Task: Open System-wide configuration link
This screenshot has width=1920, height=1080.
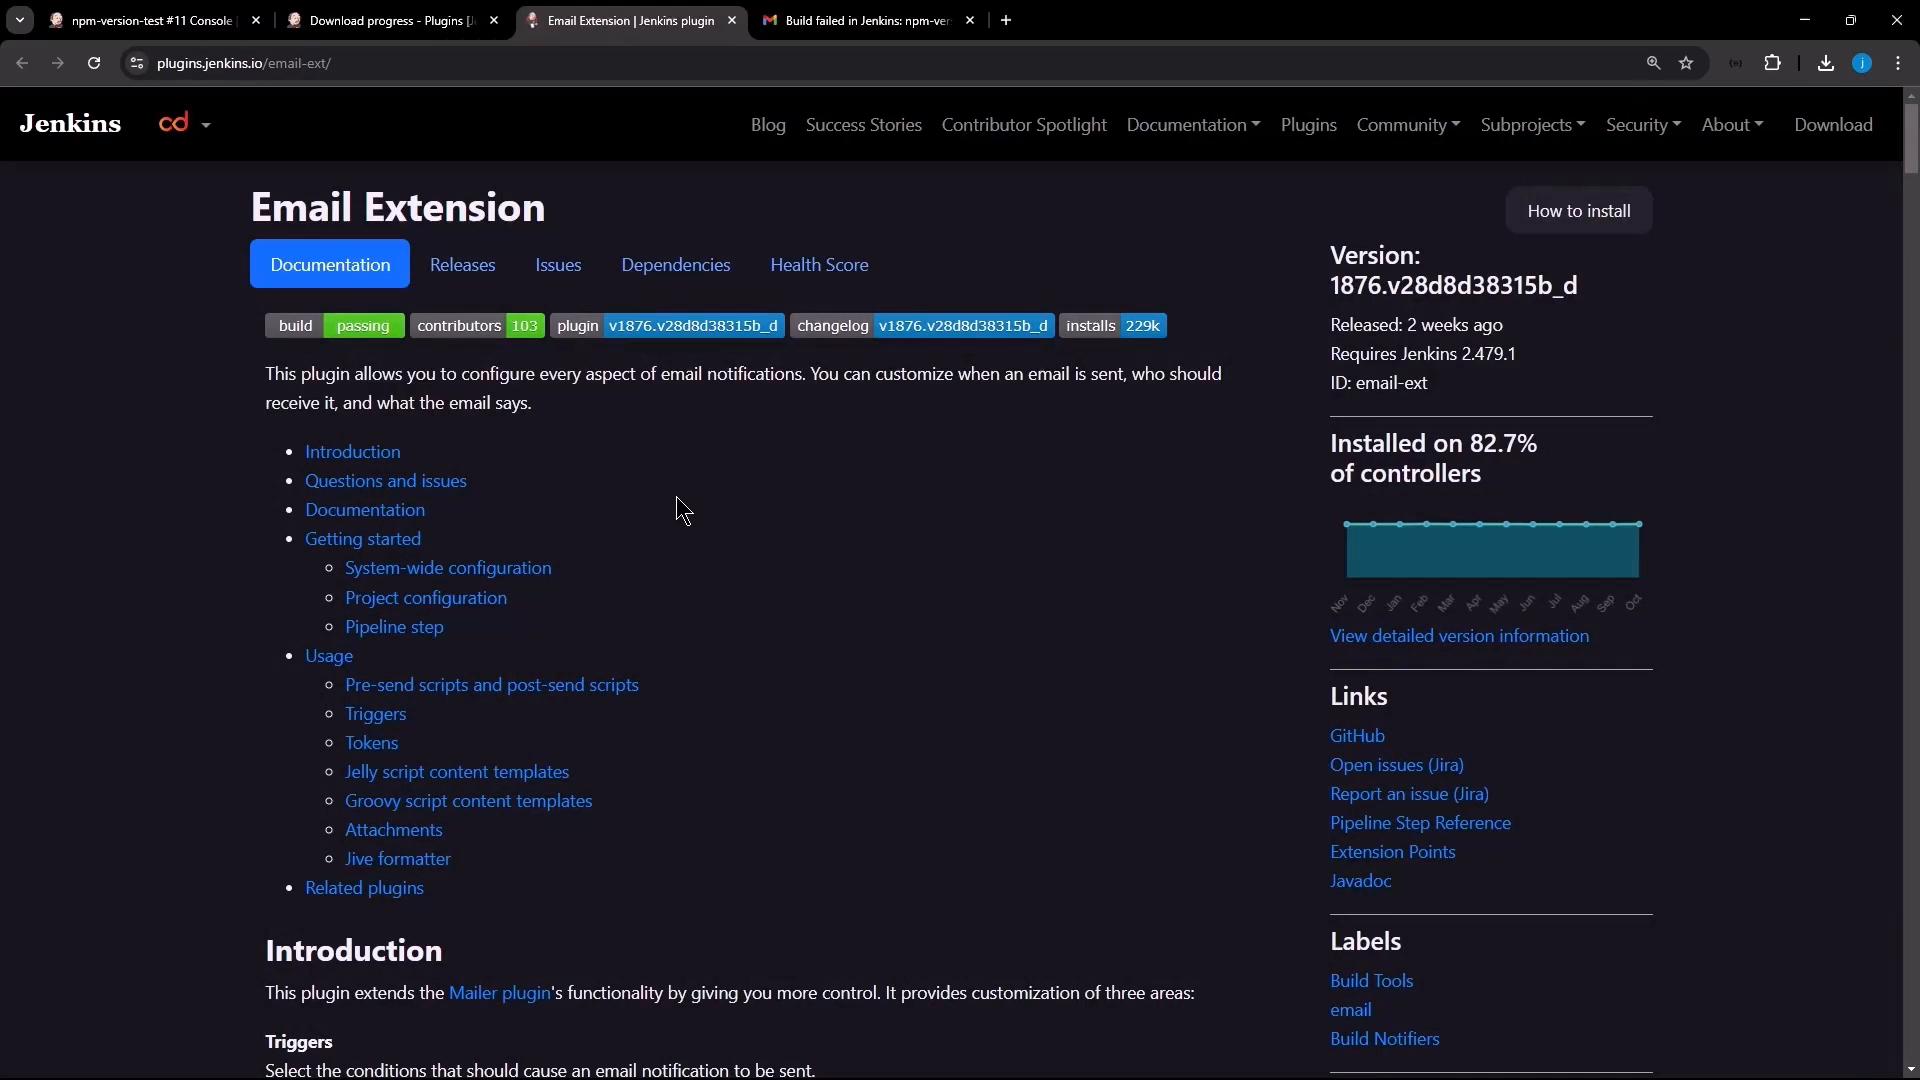Action: point(448,568)
